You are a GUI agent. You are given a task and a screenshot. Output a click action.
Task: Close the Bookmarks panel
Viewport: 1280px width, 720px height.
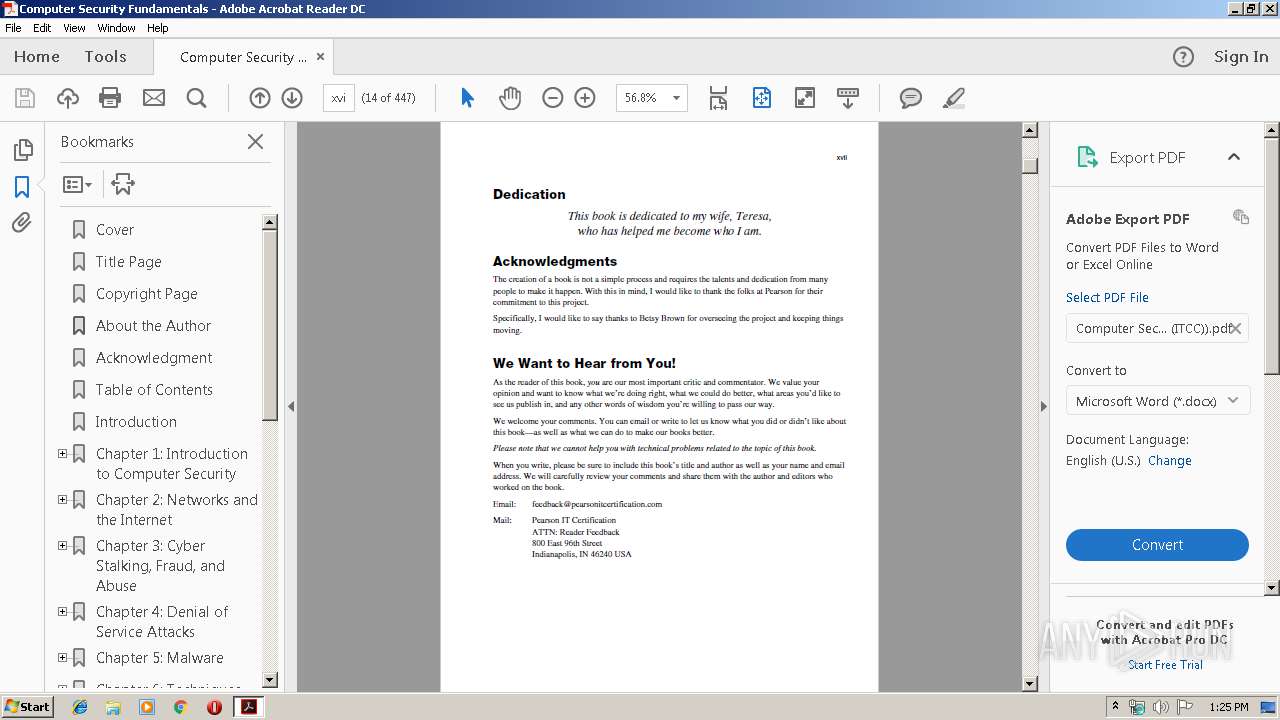click(256, 142)
